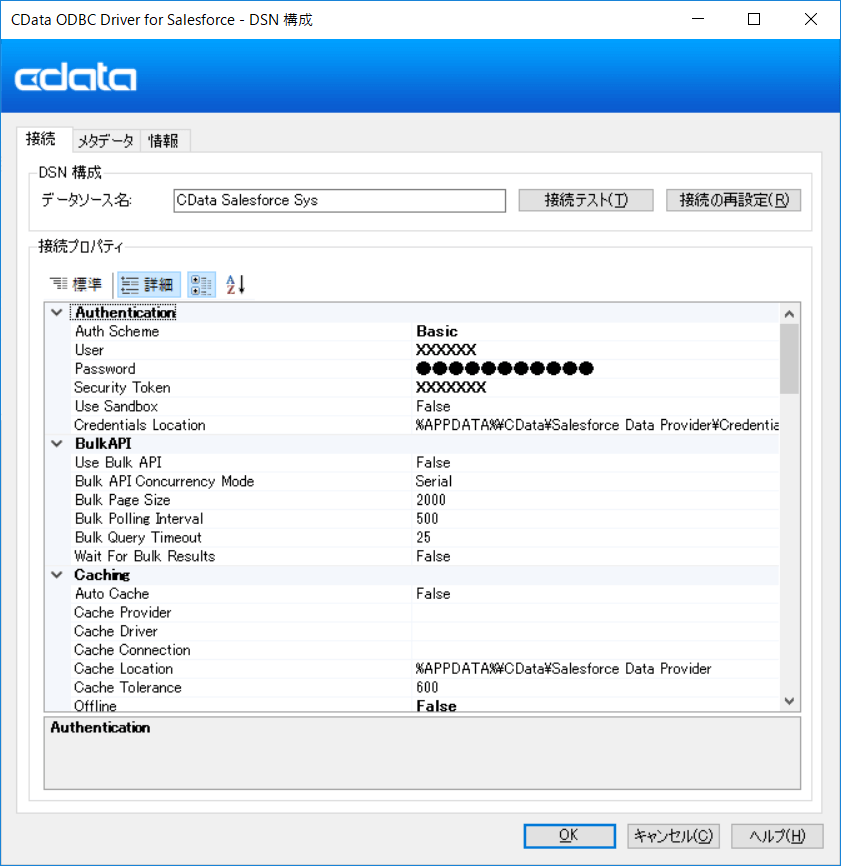Open the 情報 tab
The image size is (841, 866).
pyautogui.click(x=164, y=141)
